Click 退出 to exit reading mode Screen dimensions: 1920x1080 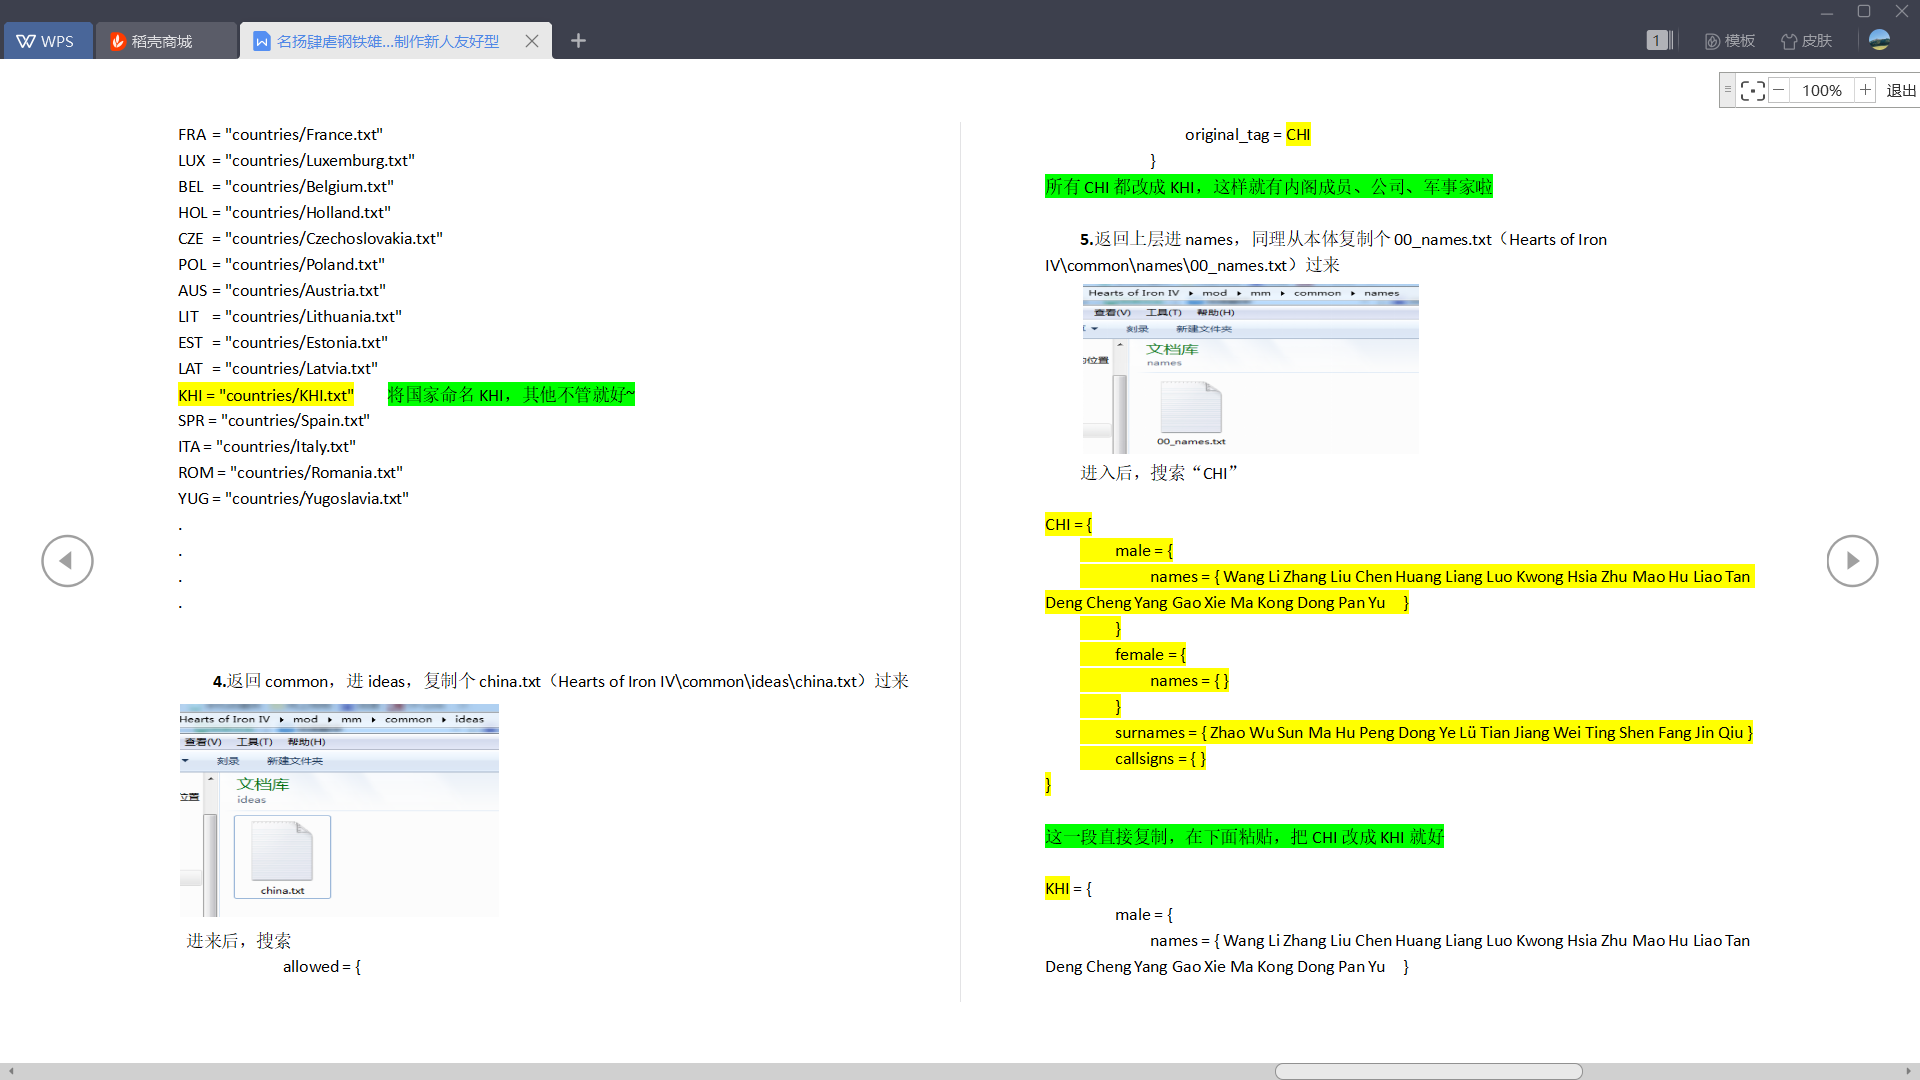pyautogui.click(x=1901, y=90)
